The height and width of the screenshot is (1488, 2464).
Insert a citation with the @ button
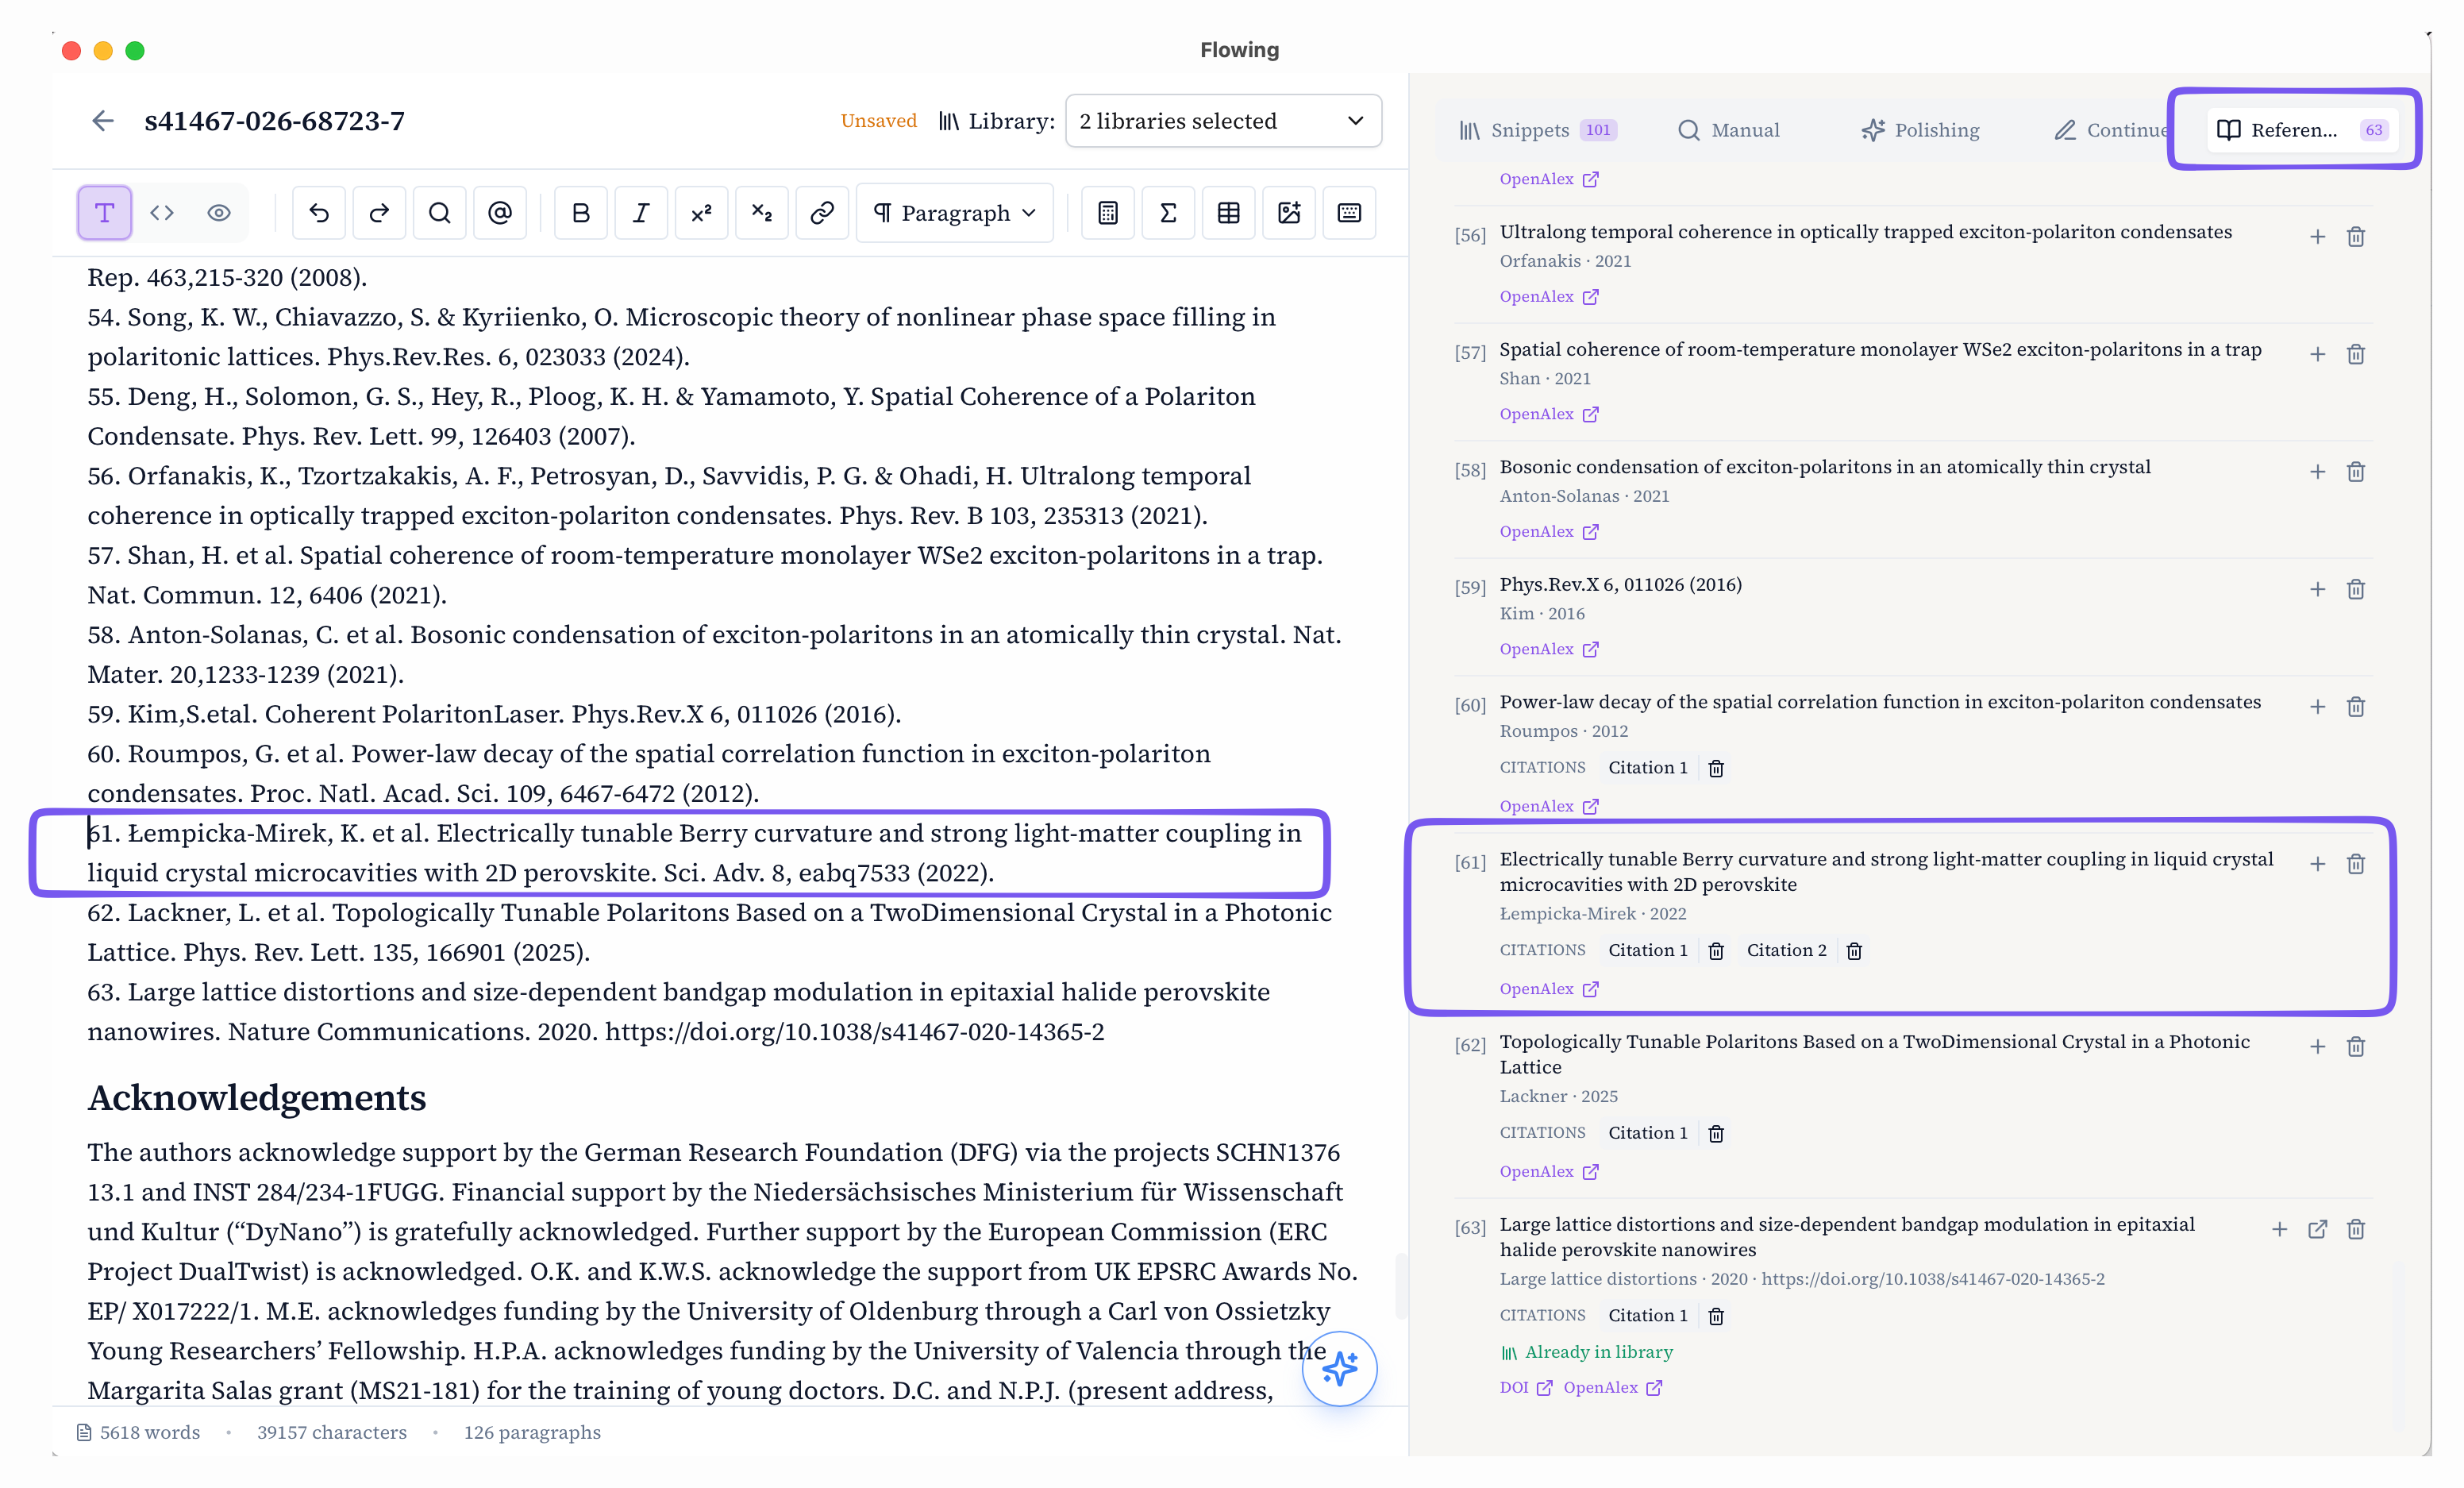[500, 213]
